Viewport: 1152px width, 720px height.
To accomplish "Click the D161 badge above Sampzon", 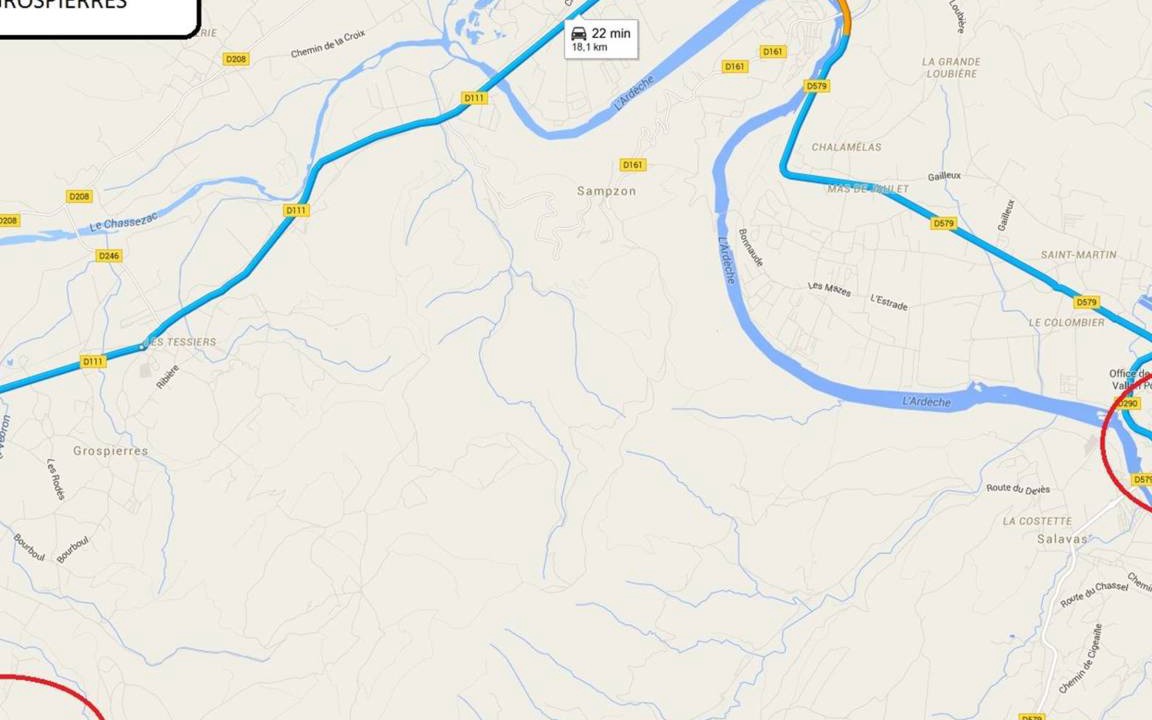I will click(x=633, y=165).
